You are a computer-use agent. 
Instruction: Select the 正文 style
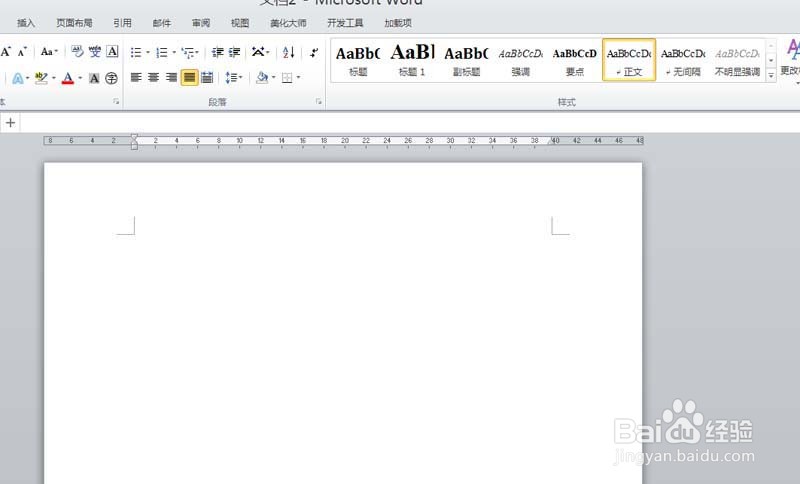coord(629,60)
